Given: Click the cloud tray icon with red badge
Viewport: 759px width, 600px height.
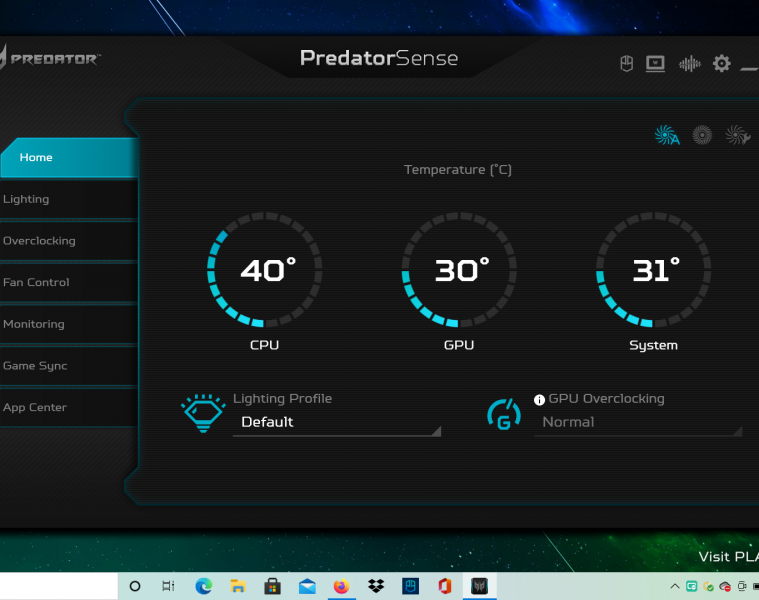Looking at the screenshot, I should (725, 586).
